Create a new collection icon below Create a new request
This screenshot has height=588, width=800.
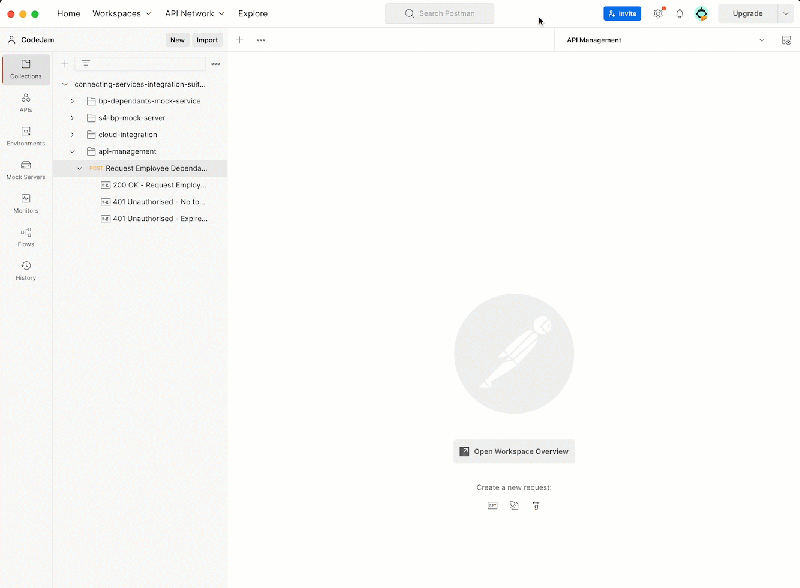click(514, 506)
